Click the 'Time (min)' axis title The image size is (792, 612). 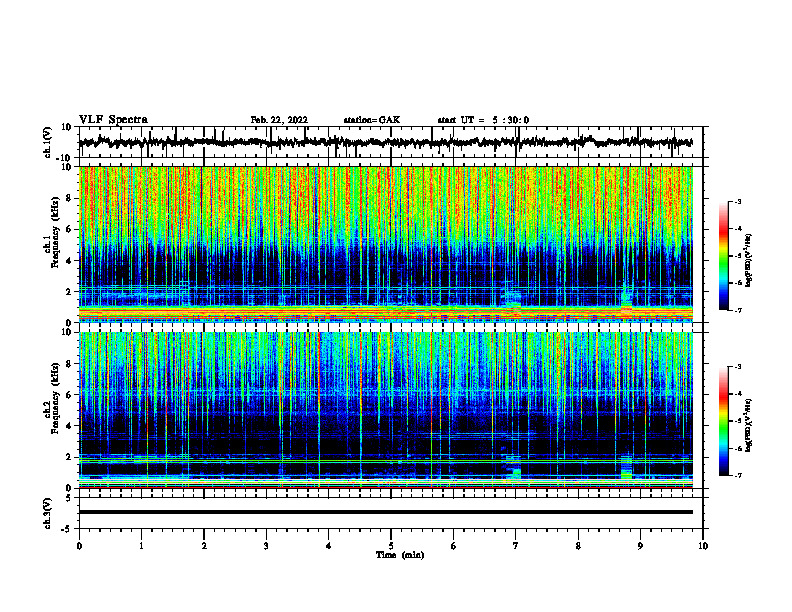pos(400,555)
